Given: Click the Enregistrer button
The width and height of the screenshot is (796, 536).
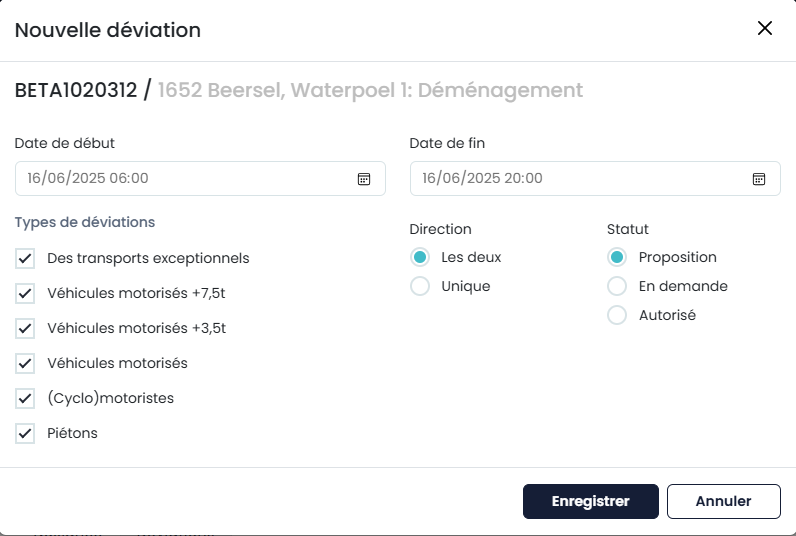Looking at the screenshot, I should [591, 501].
